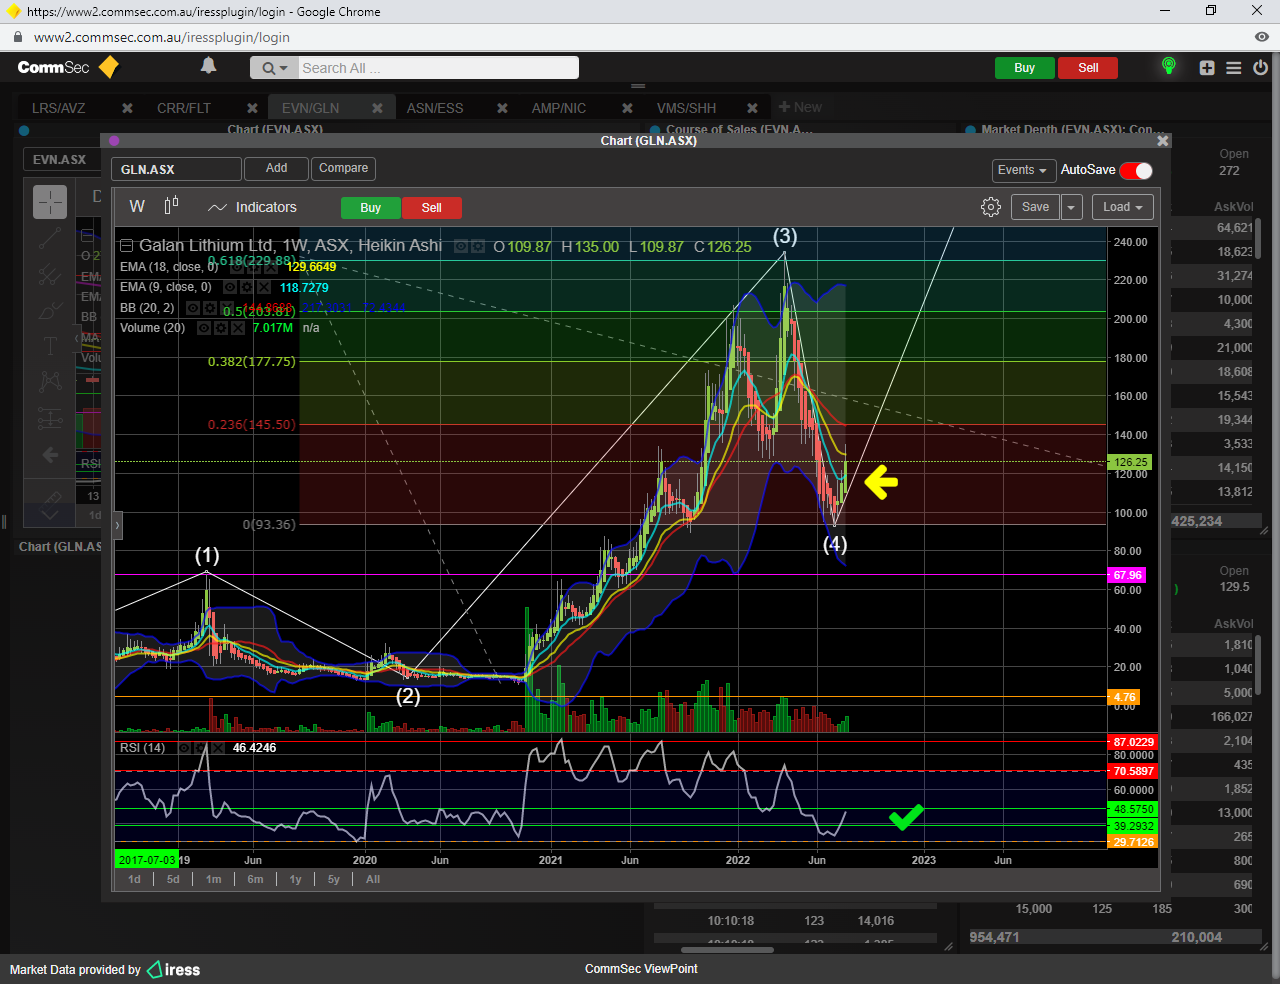Open the candlestick chart type selector
Viewport: 1280px width, 984px height.
[171, 205]
